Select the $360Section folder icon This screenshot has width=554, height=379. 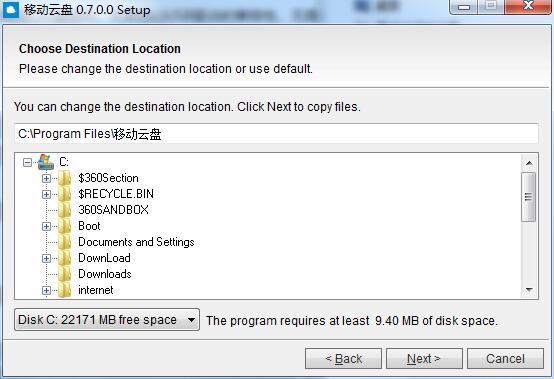click(64, 178)
